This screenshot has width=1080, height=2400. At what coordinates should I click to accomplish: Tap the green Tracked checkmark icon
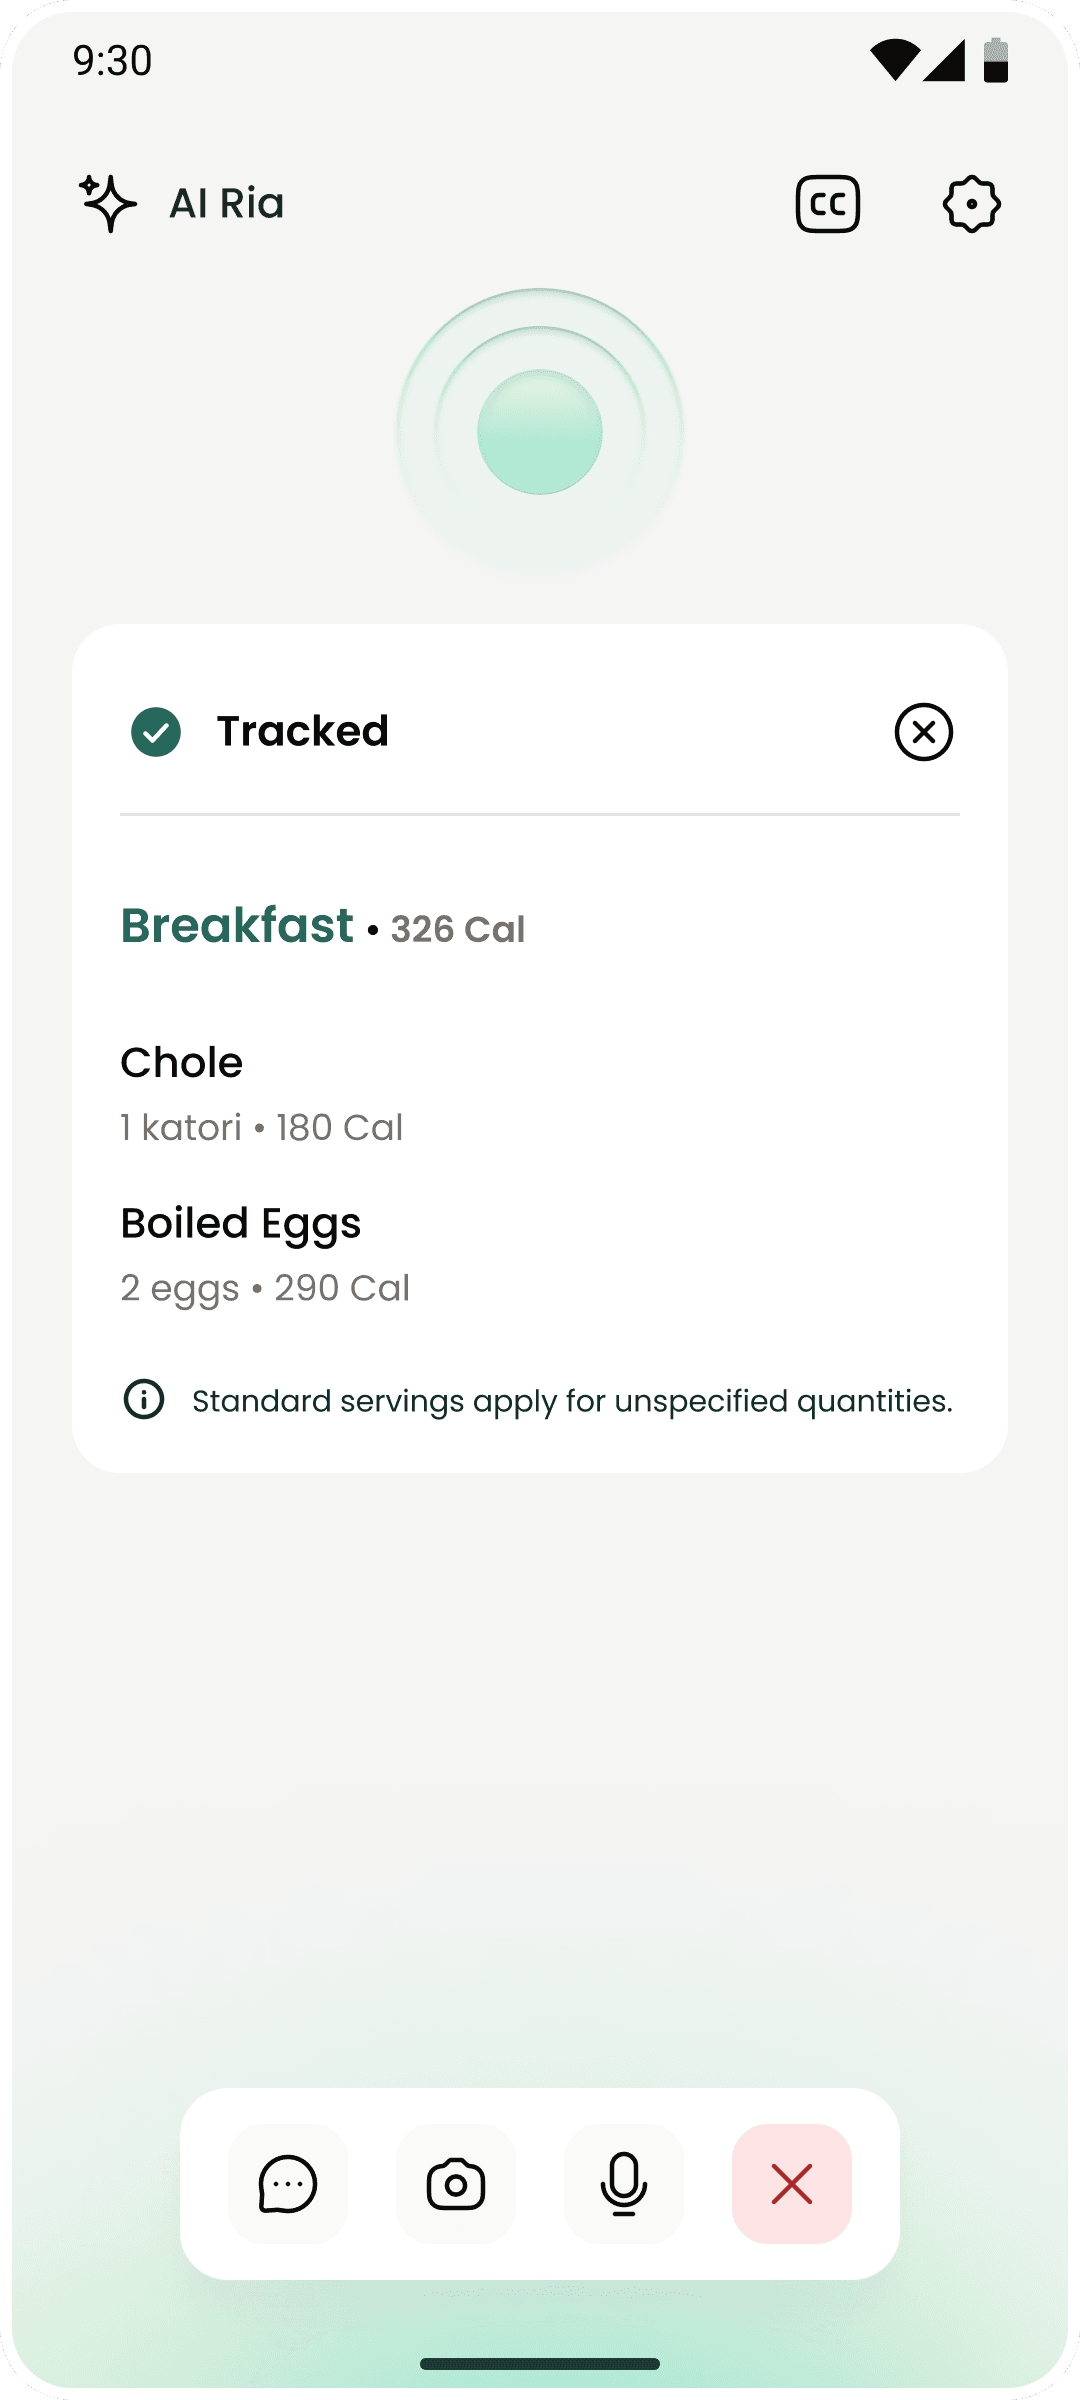point(156,732)
